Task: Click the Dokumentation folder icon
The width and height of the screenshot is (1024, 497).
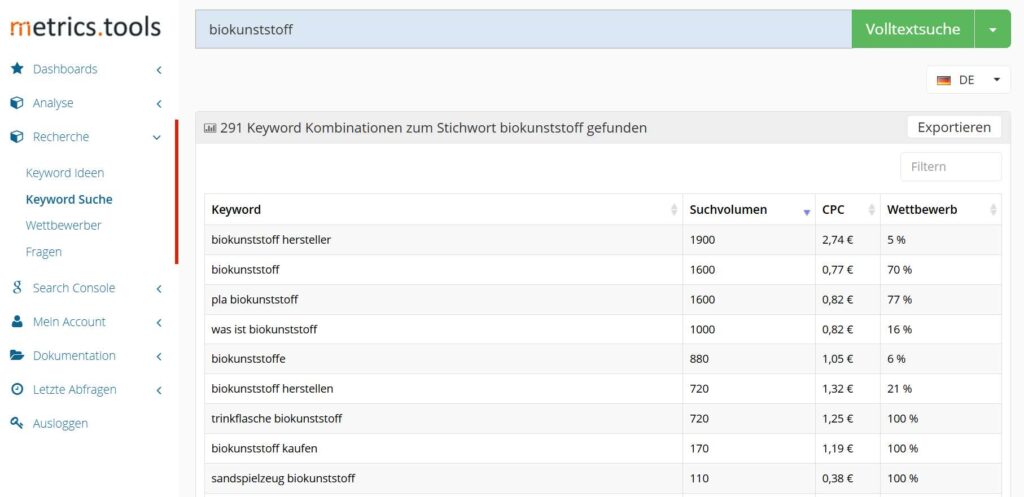Action: 18,355
